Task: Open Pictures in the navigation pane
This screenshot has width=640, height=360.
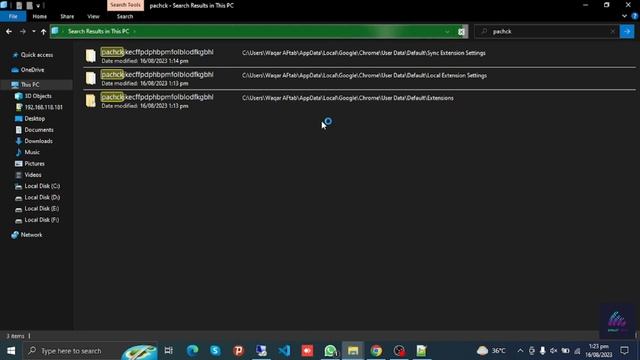Action: [x=34, y=164]
